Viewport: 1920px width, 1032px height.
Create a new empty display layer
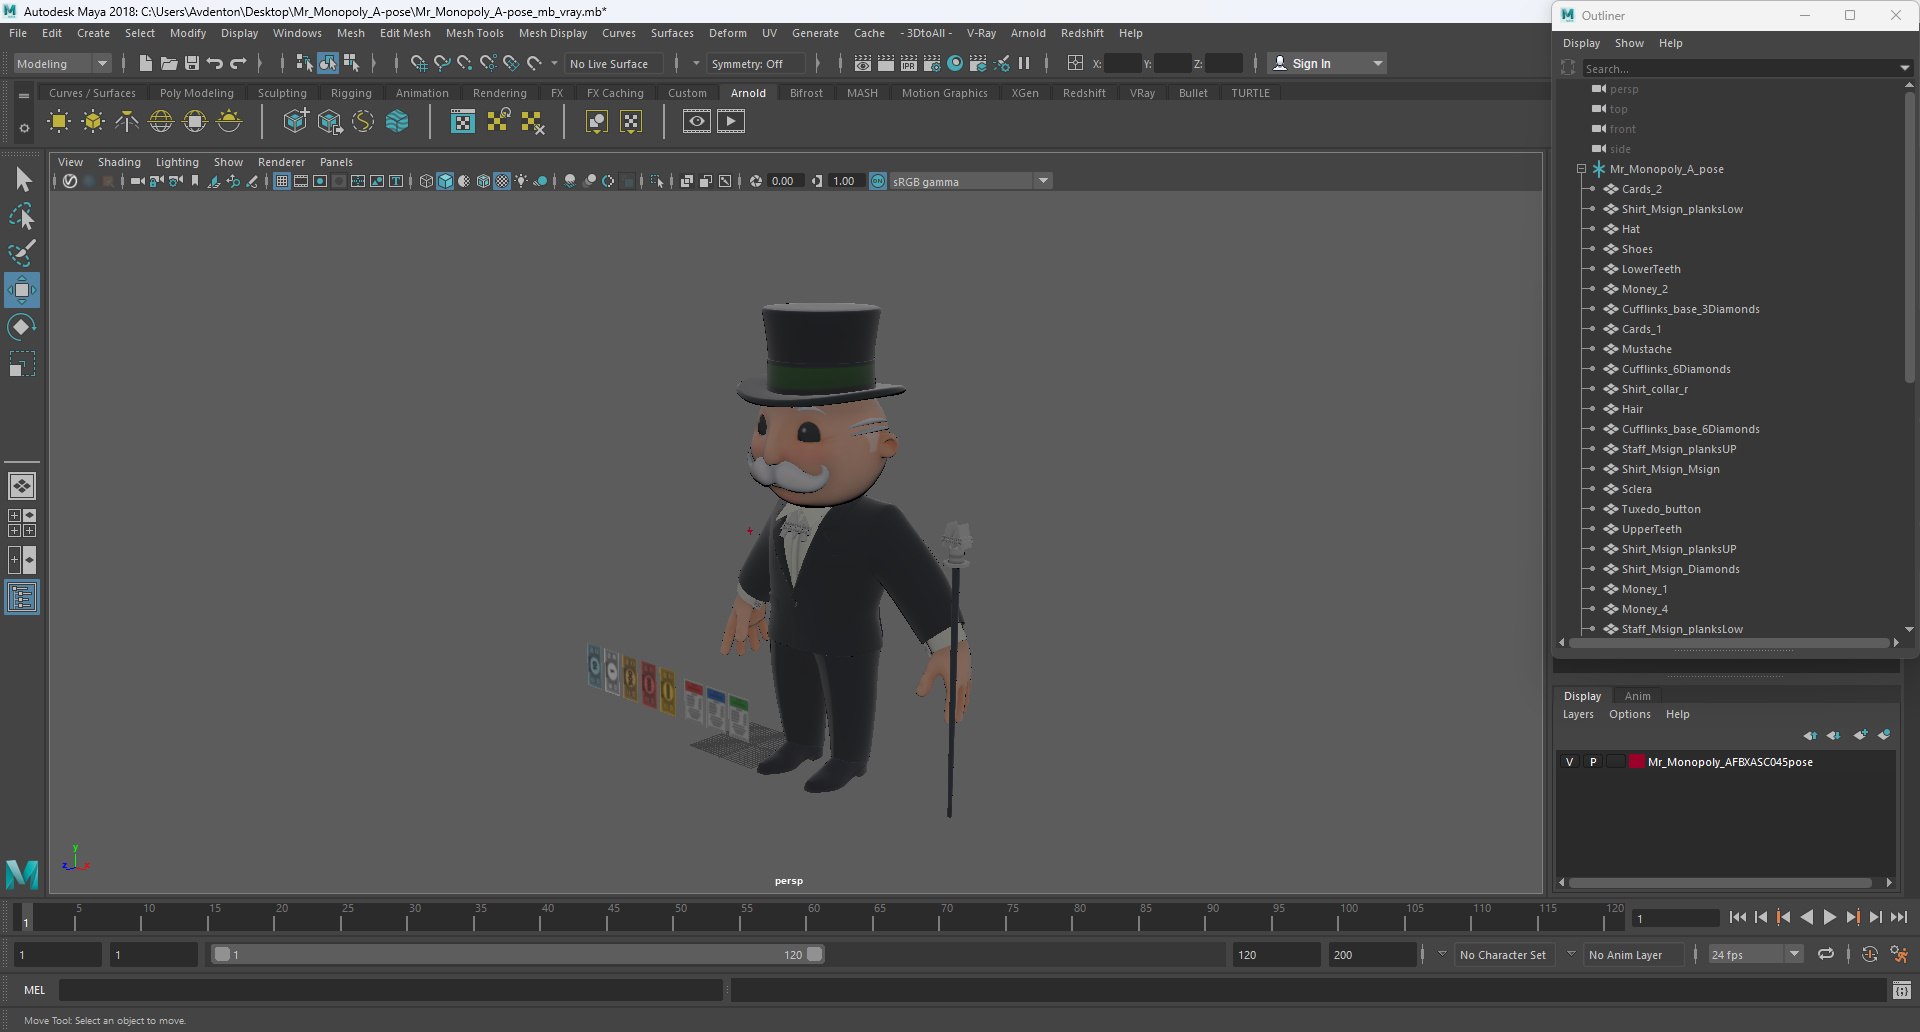tap(1860, 735)
